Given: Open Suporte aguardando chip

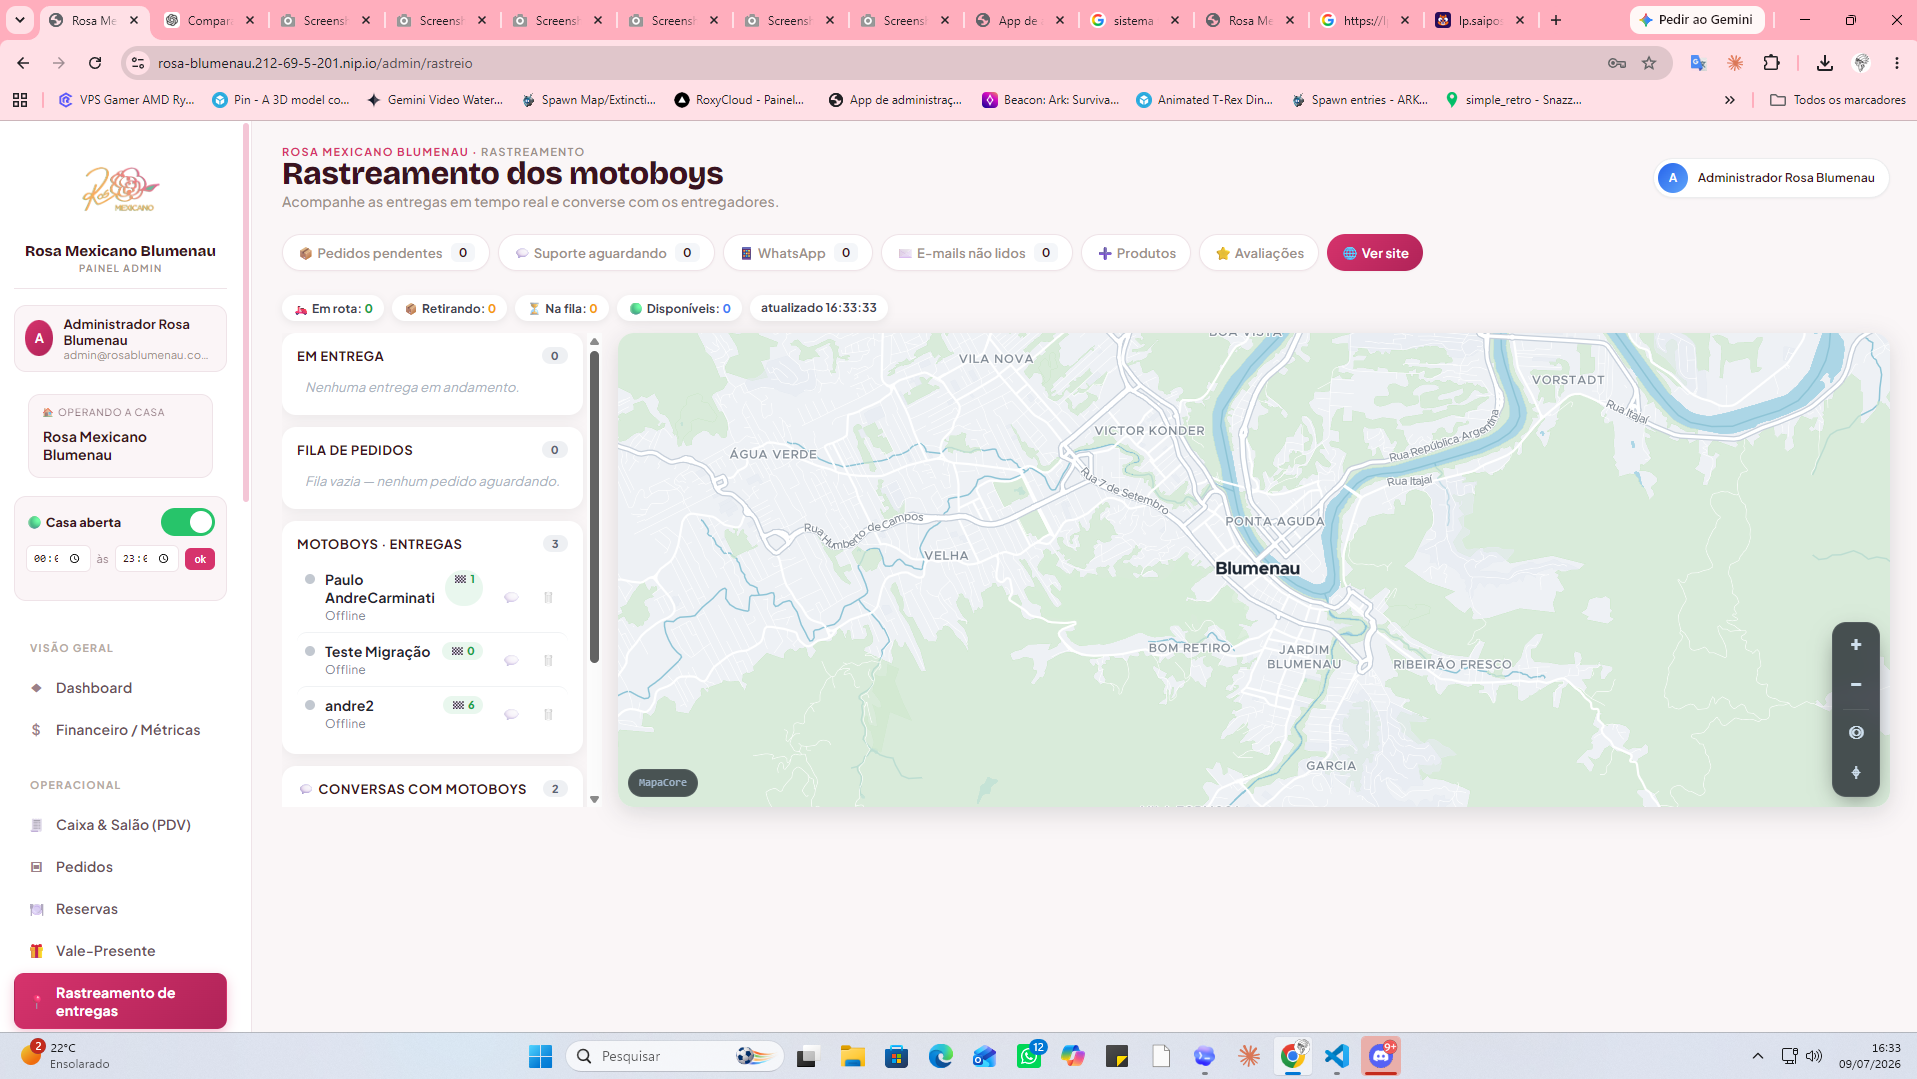Looking at the screenshot, I should 606,253.
